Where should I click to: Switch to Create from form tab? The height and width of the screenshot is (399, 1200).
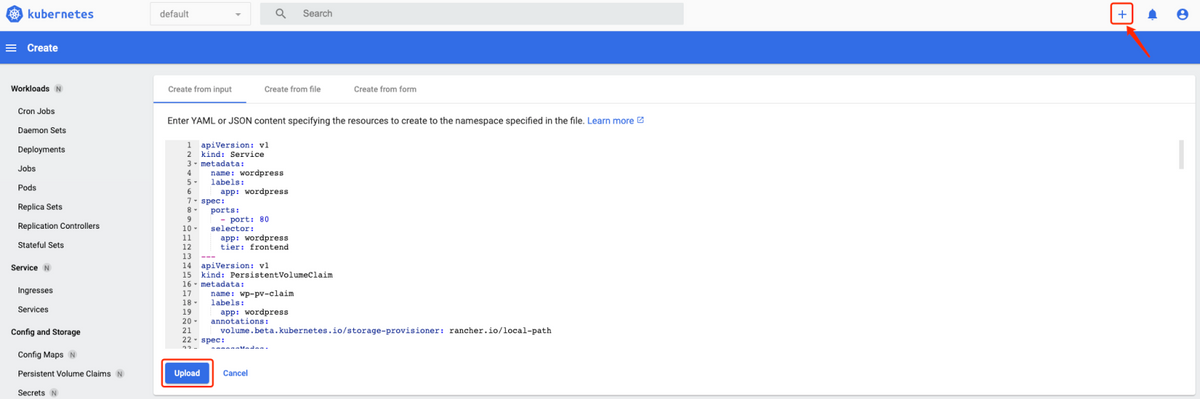385,89
